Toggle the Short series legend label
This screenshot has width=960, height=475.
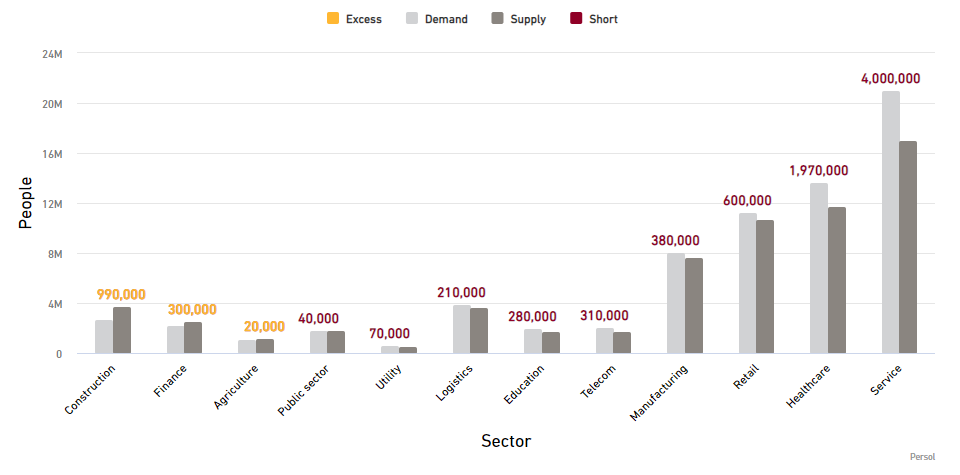(x=604, y=19)
